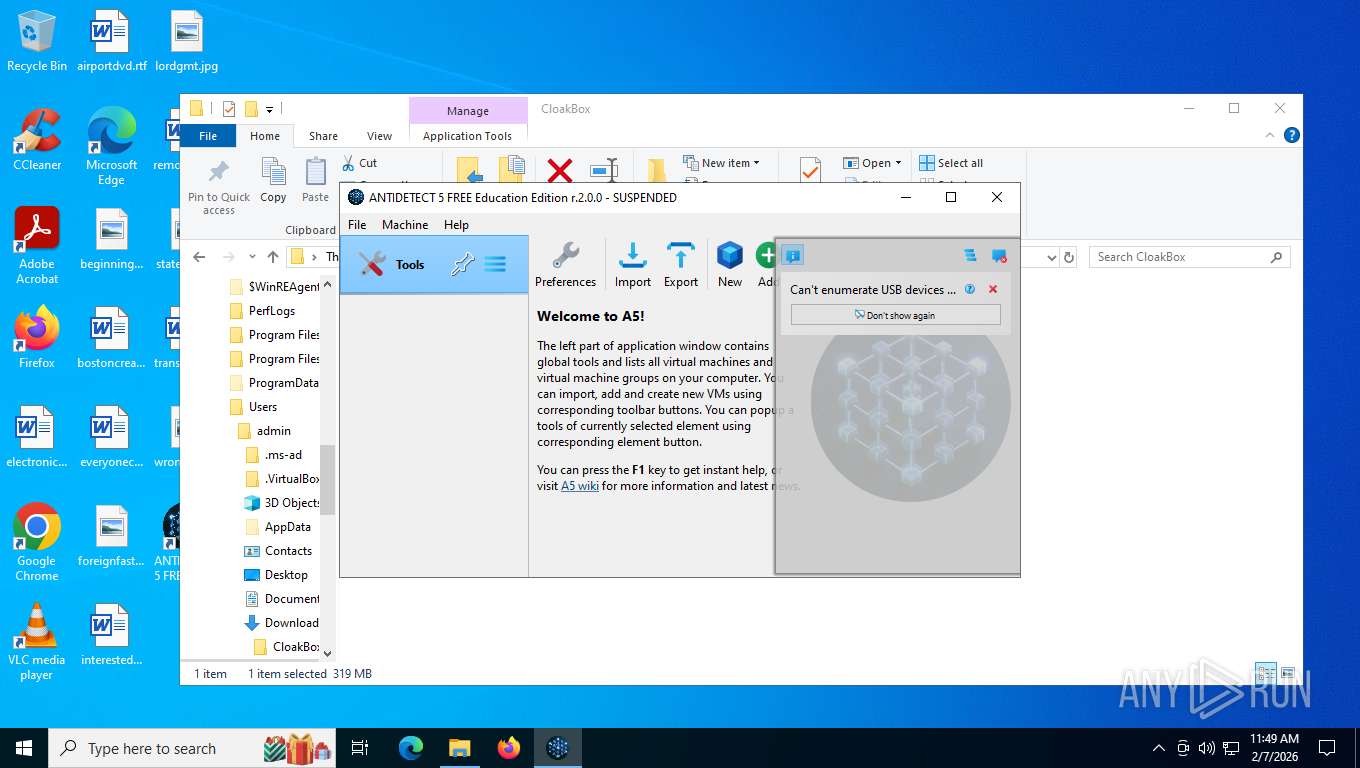
Task: Open the Tools hamburger menu icon
Action: click(495, 265)
